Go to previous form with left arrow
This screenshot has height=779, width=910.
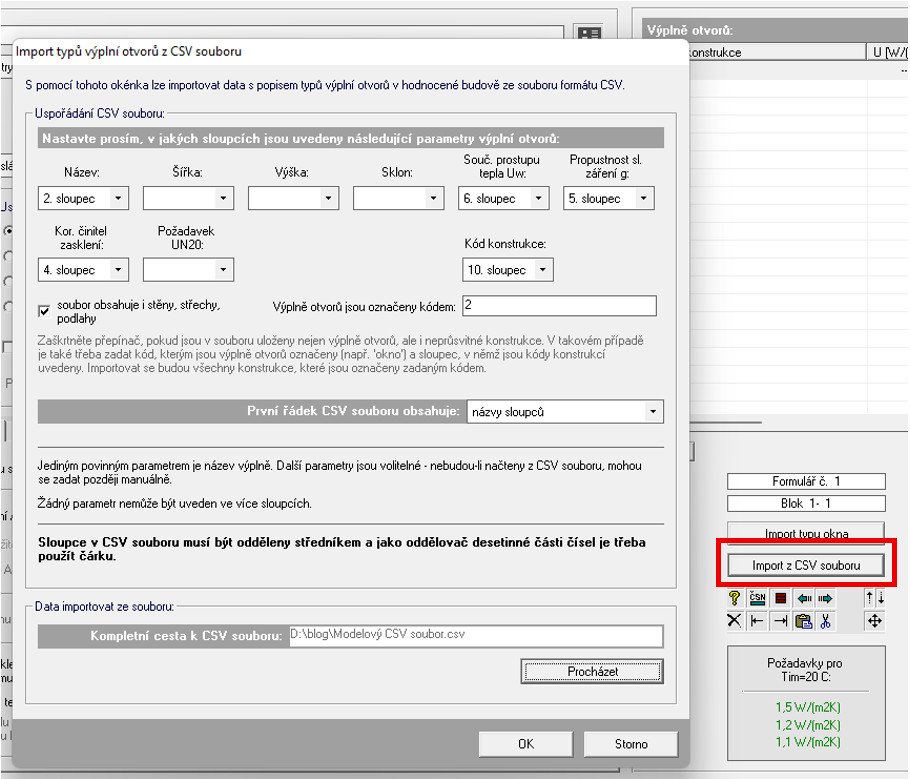point(804,598)
